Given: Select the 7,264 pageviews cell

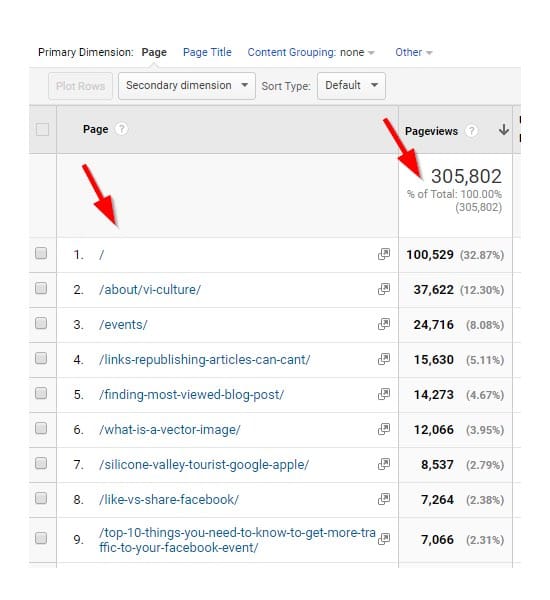Looking at the screenshot, I should 437,500.
